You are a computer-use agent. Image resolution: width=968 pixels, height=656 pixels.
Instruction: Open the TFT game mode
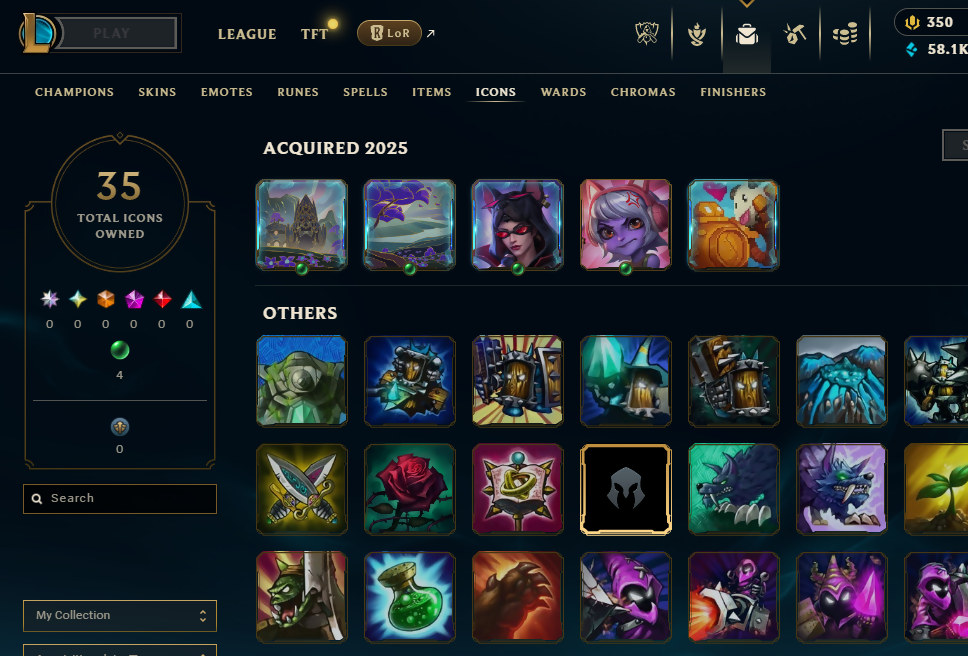(315, 34)
